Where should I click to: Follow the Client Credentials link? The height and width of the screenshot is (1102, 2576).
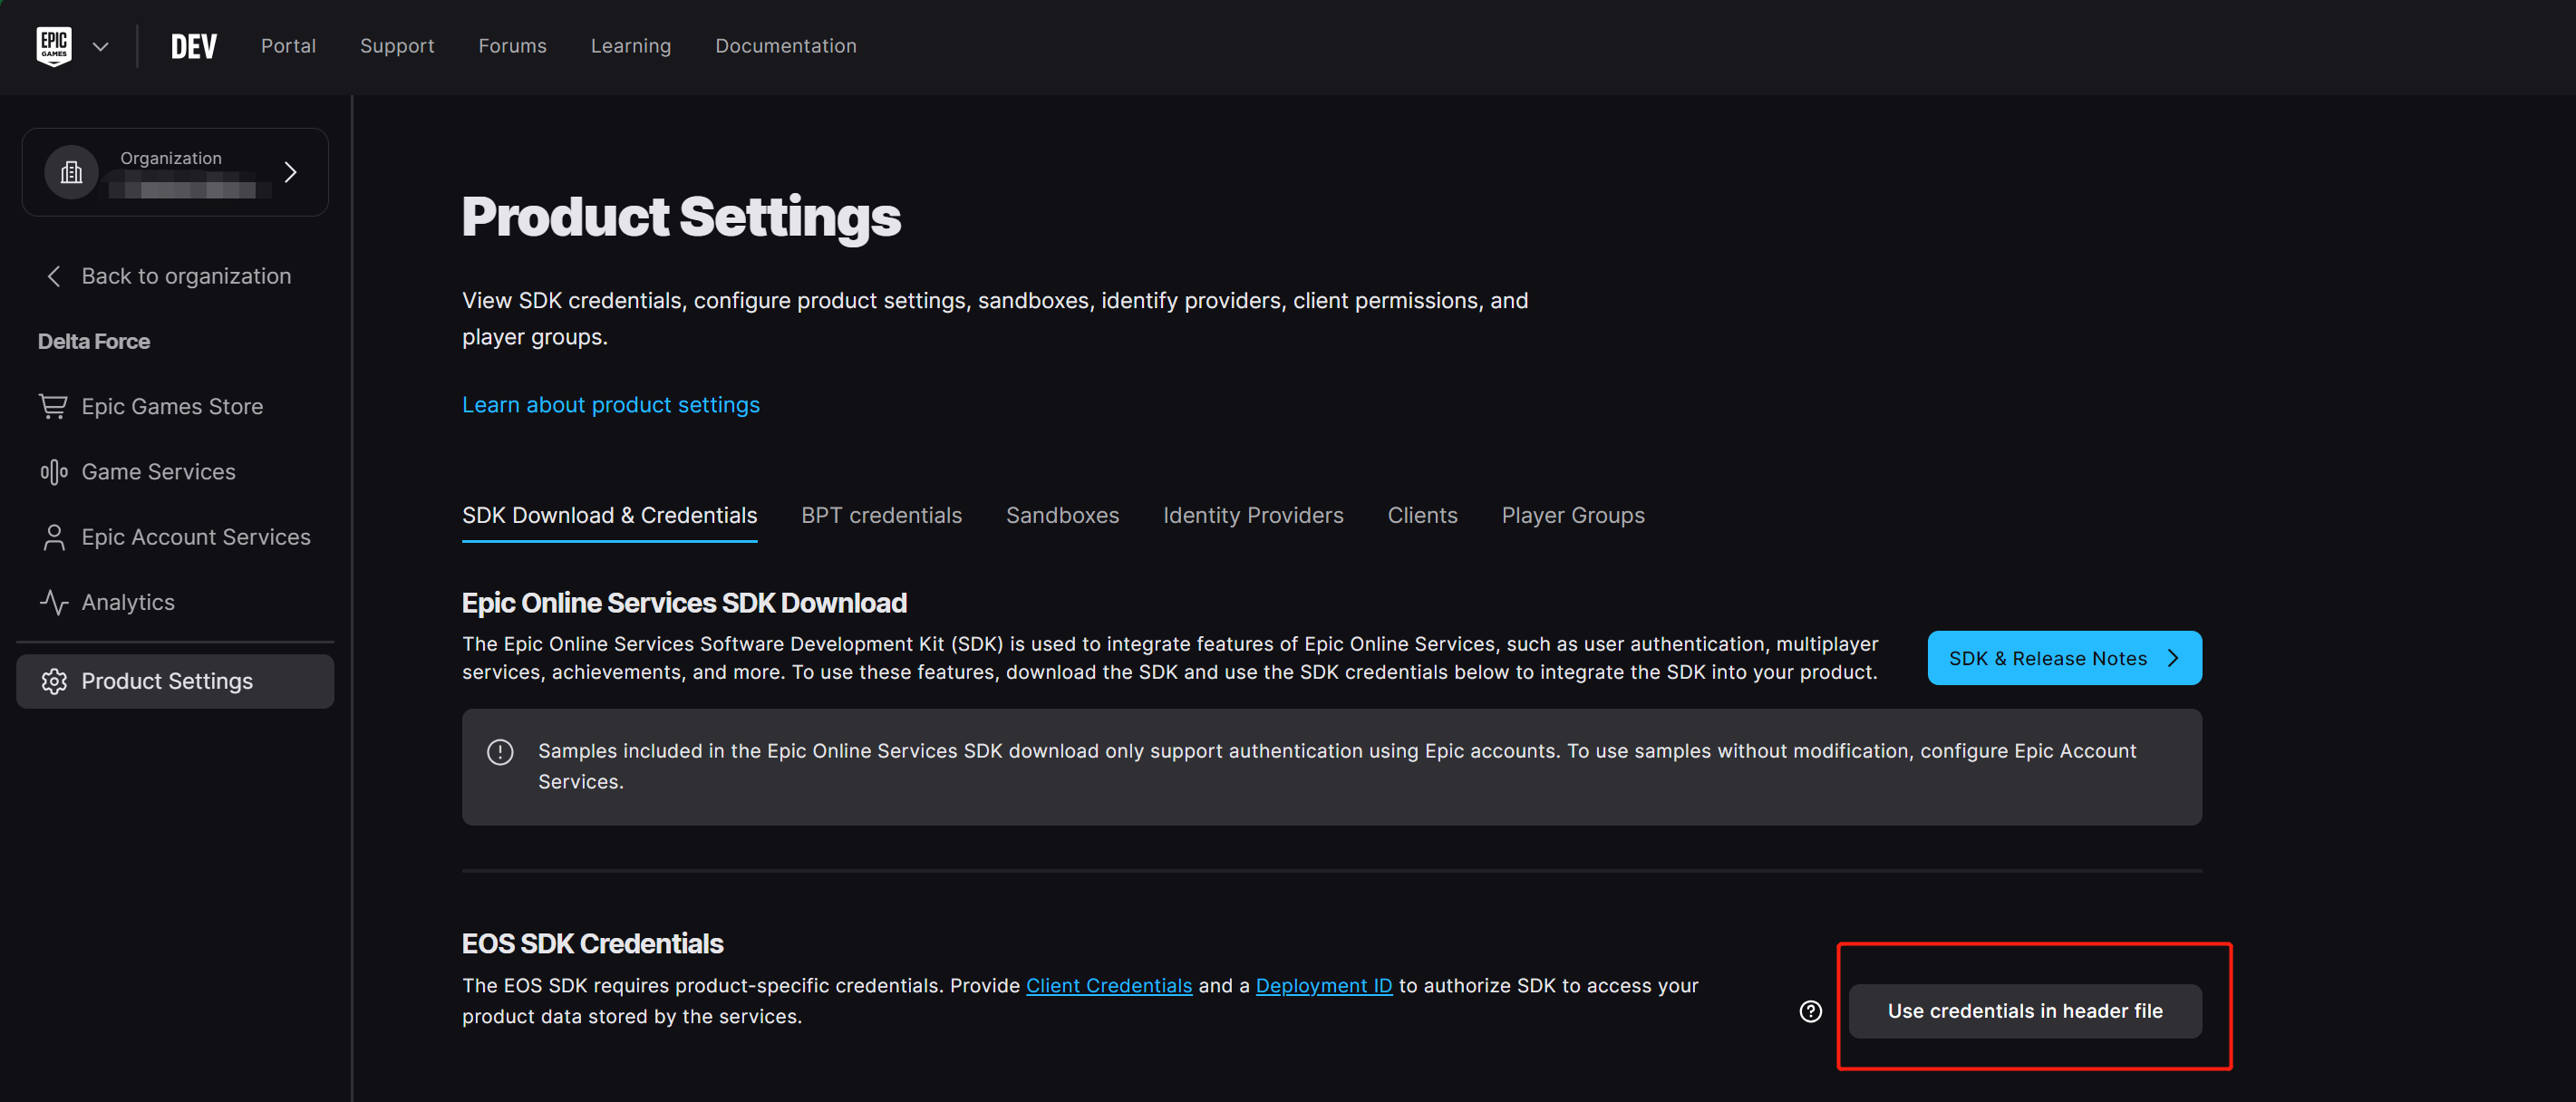pyautogui.click(x=1108, y=985)
